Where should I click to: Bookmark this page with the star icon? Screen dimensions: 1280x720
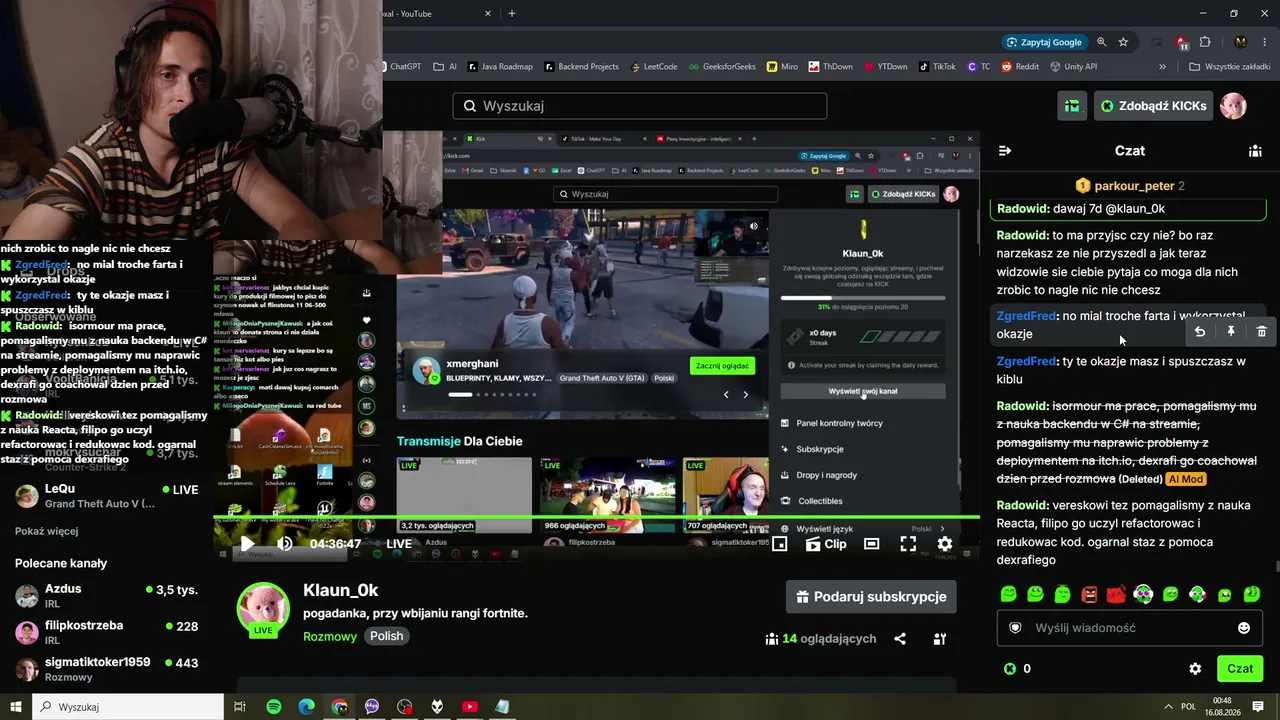pyautogui.click(x=1123, y=42)
